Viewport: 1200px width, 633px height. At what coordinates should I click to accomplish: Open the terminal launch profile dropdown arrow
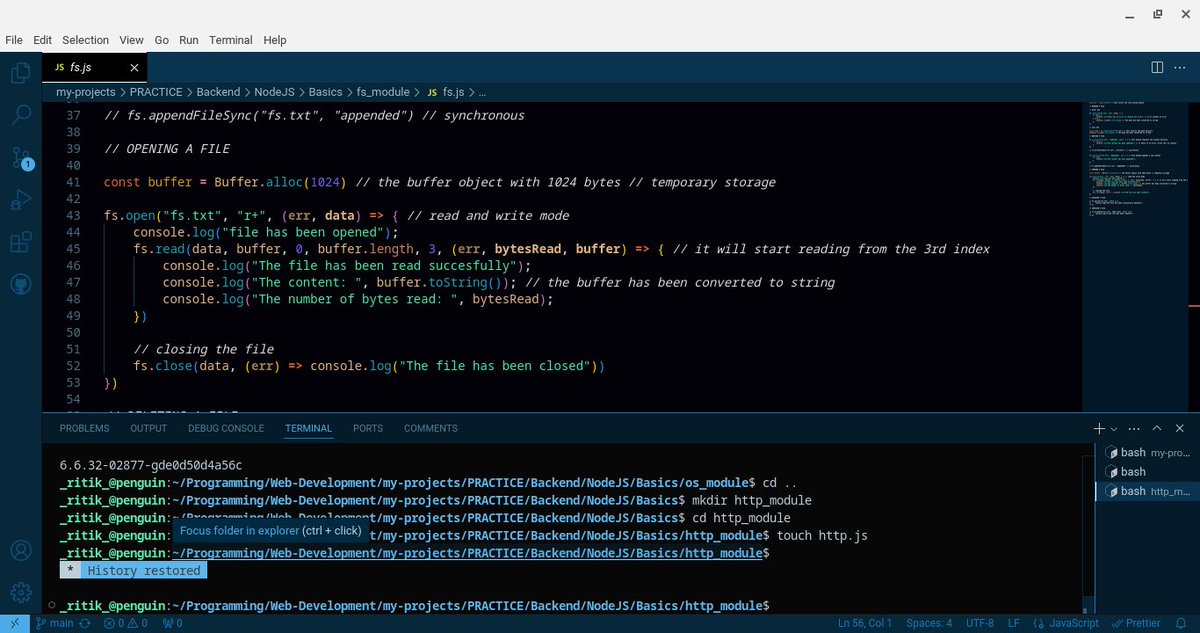point(1113,428)
